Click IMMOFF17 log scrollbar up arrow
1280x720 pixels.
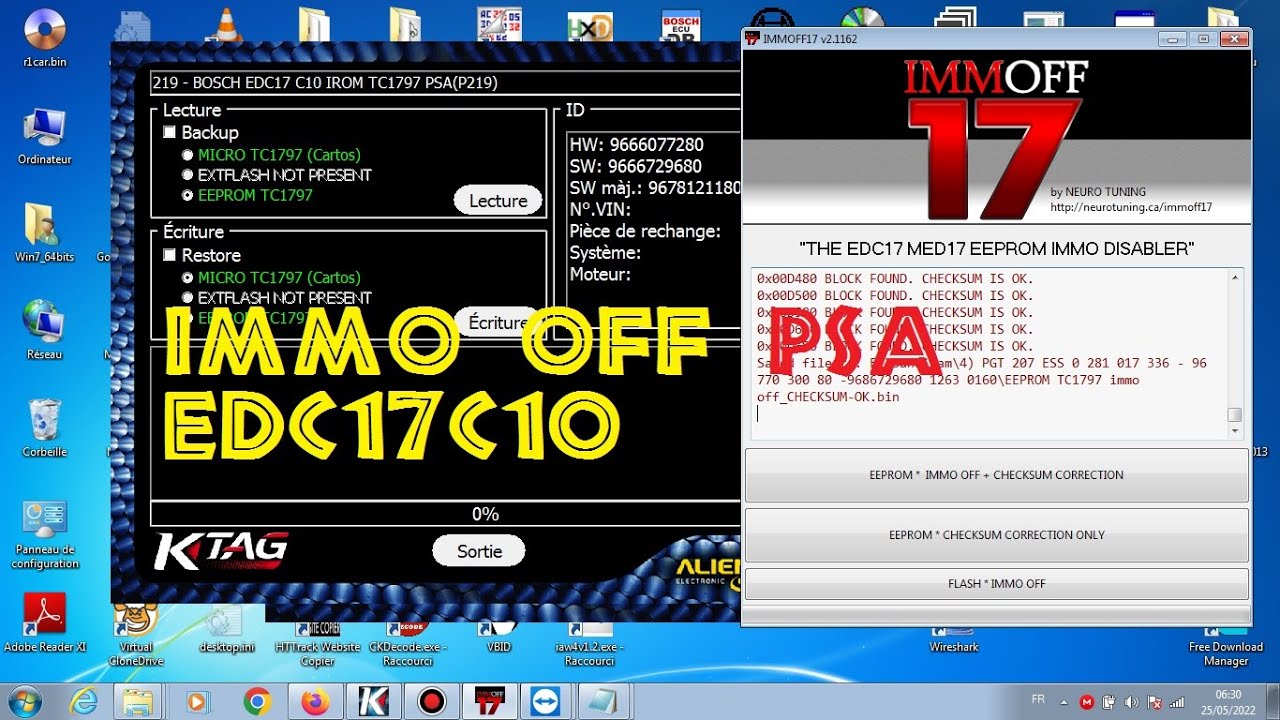pyautogui.click(x=1235, y=277)
